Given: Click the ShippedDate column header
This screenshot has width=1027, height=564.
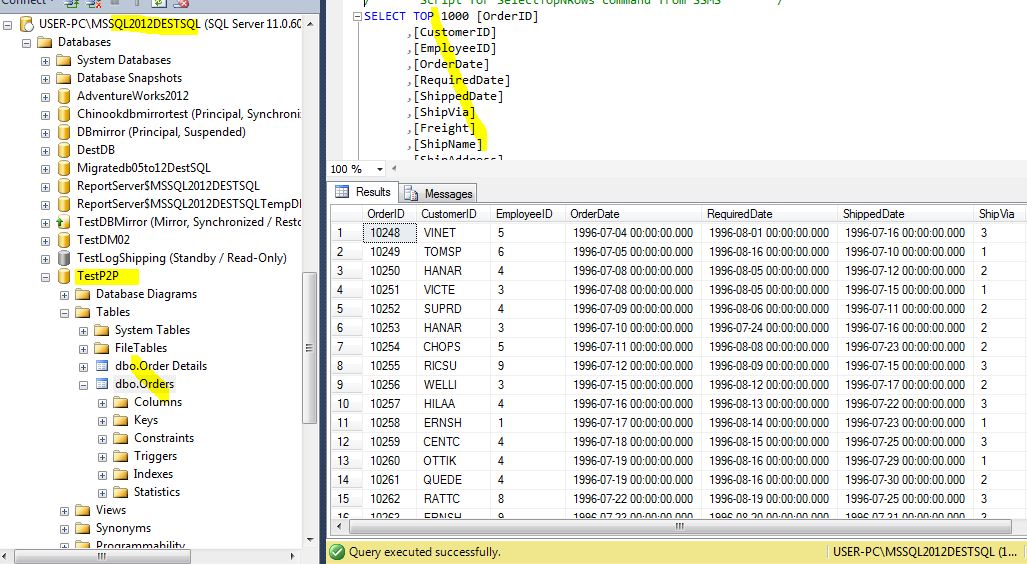Looking at the screenshot, I should coord(906,214).
